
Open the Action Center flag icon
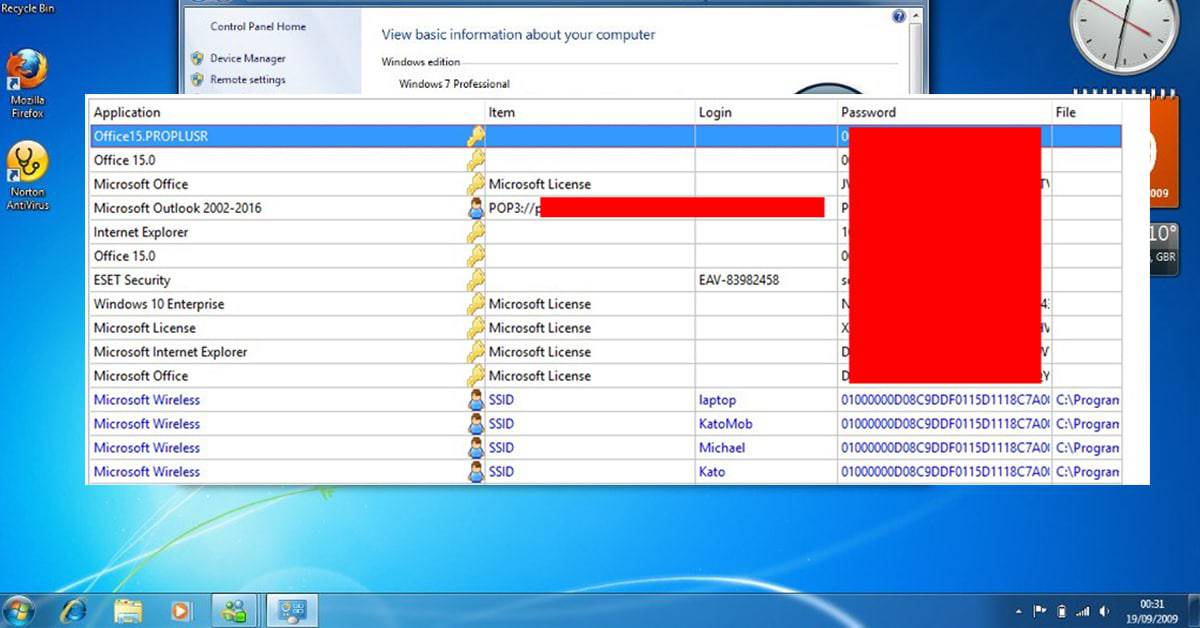(x=1040, y=610)
